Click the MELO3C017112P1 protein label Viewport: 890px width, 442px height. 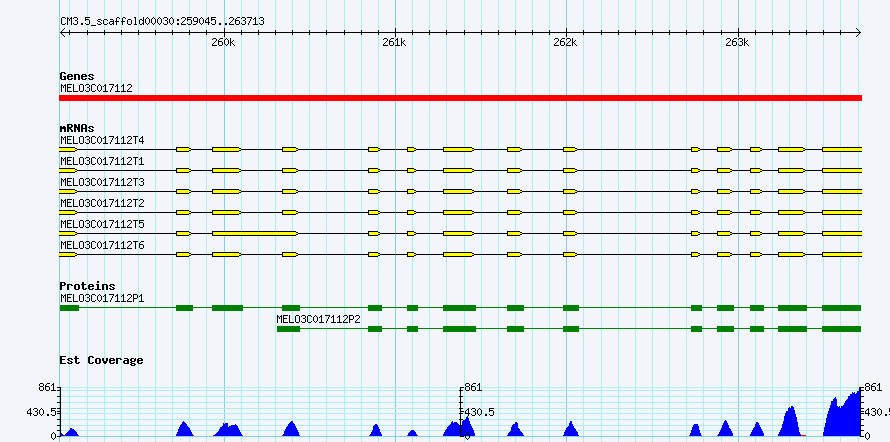pyautogui.click(x=102, y=298)
